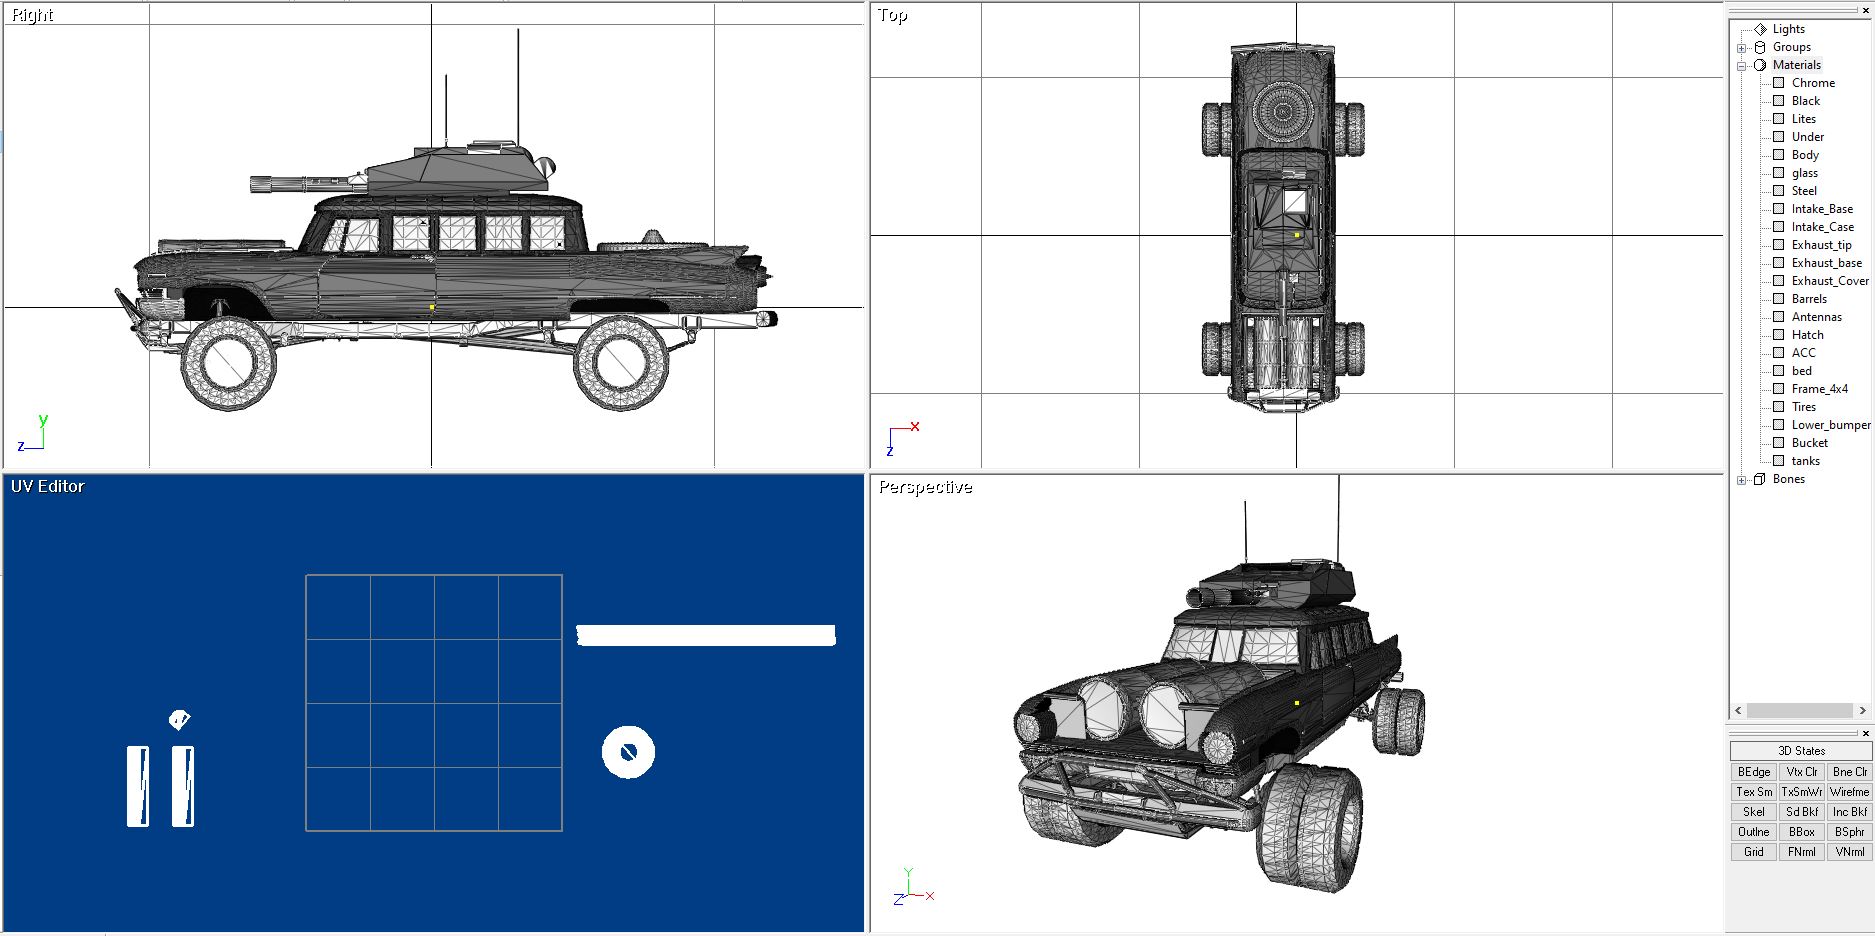Click the Lights node icon in tree

pos(1760,29)
